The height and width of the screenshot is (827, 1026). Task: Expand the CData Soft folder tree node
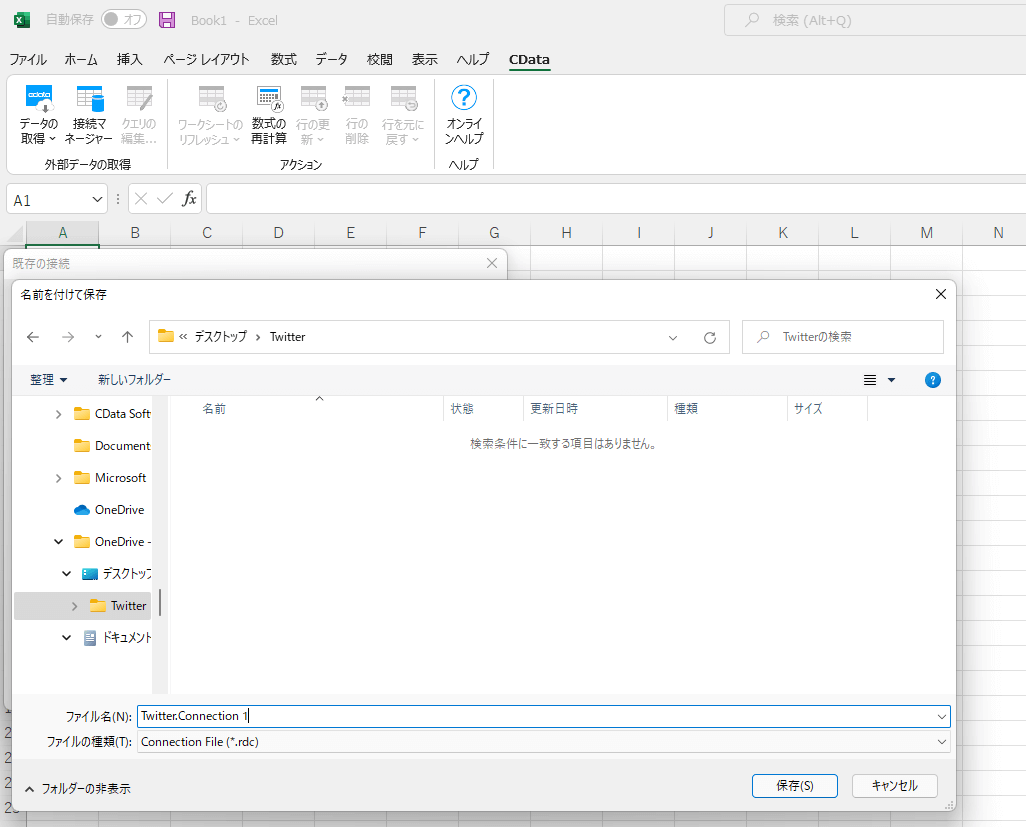[x=59, y=414]
